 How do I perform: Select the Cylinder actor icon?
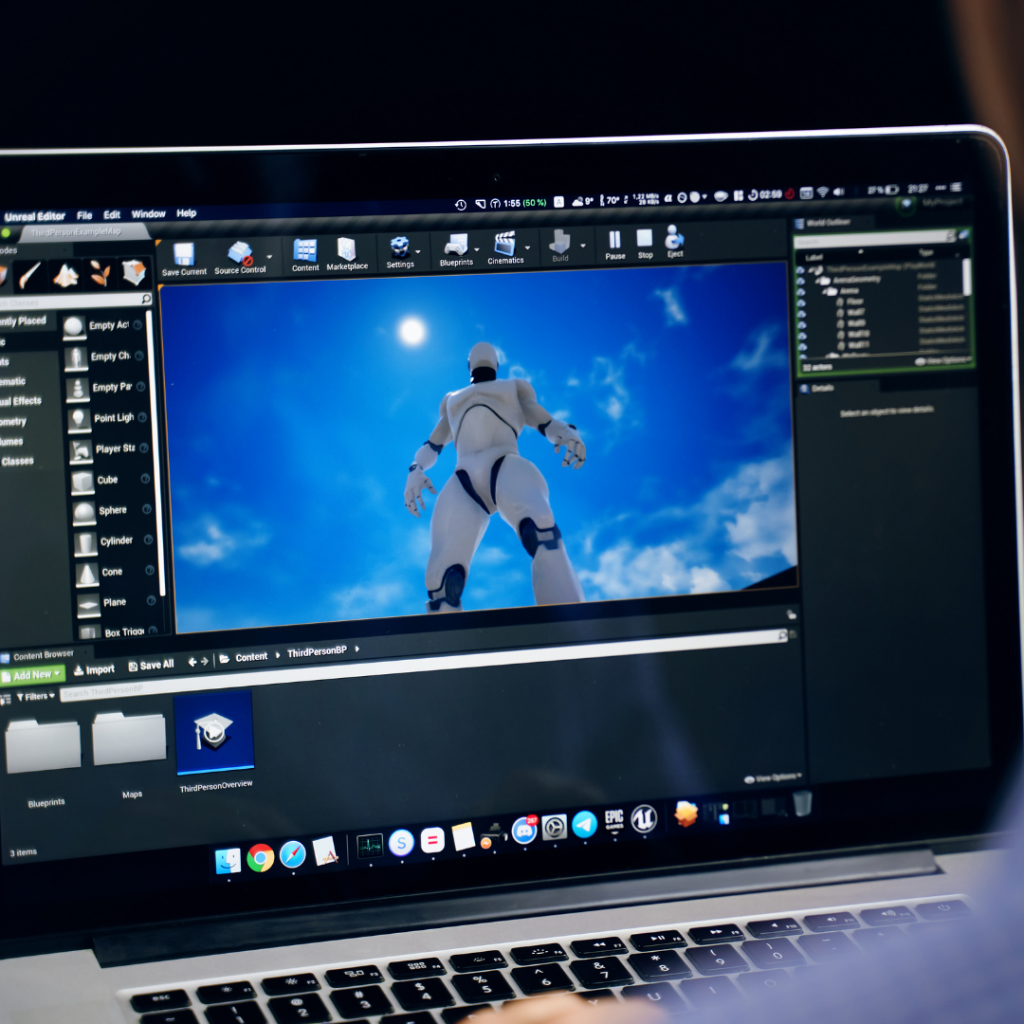(x=86, y=543)
